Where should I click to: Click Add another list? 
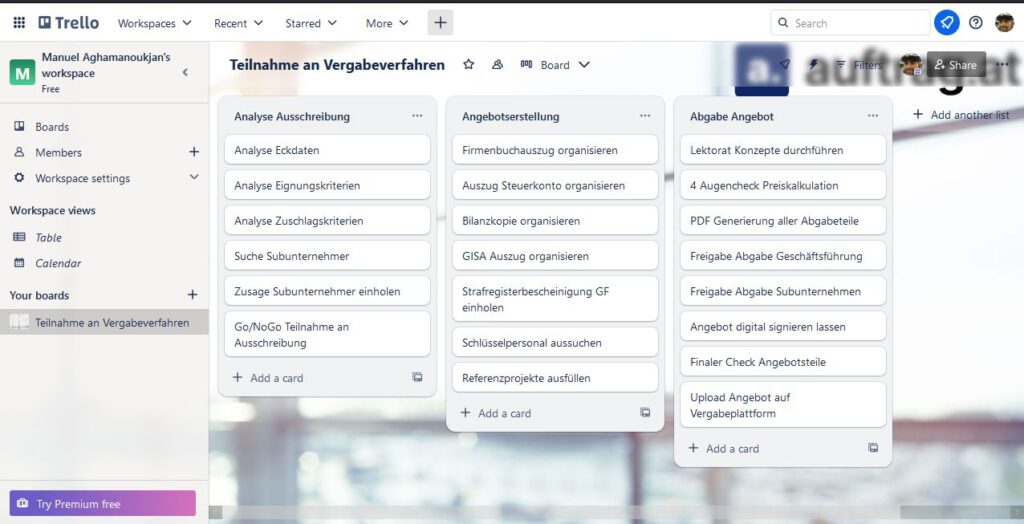pyautogui.click(x=961, y=114)
